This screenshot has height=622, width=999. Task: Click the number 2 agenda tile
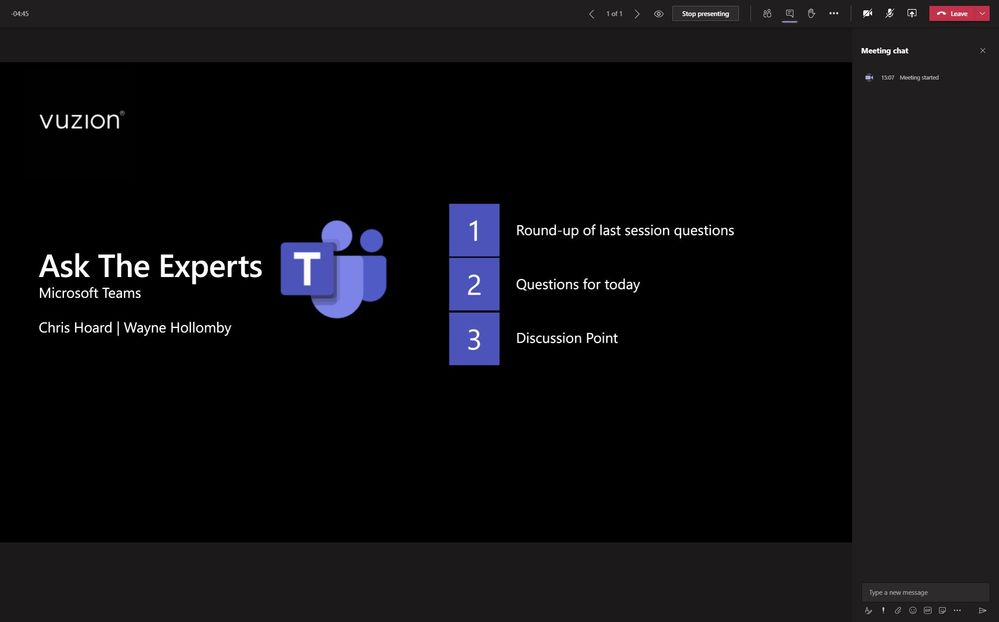point(474,284)
